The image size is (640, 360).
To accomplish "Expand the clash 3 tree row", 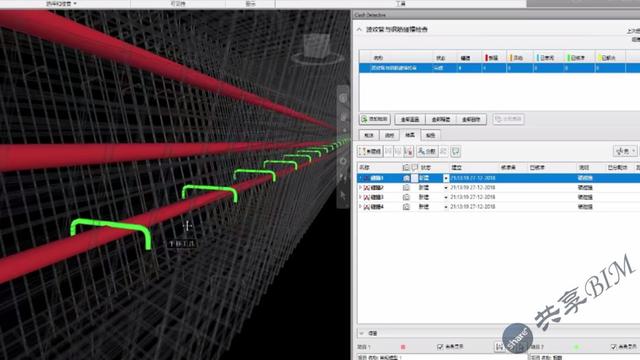I will (x=360, y=197).
